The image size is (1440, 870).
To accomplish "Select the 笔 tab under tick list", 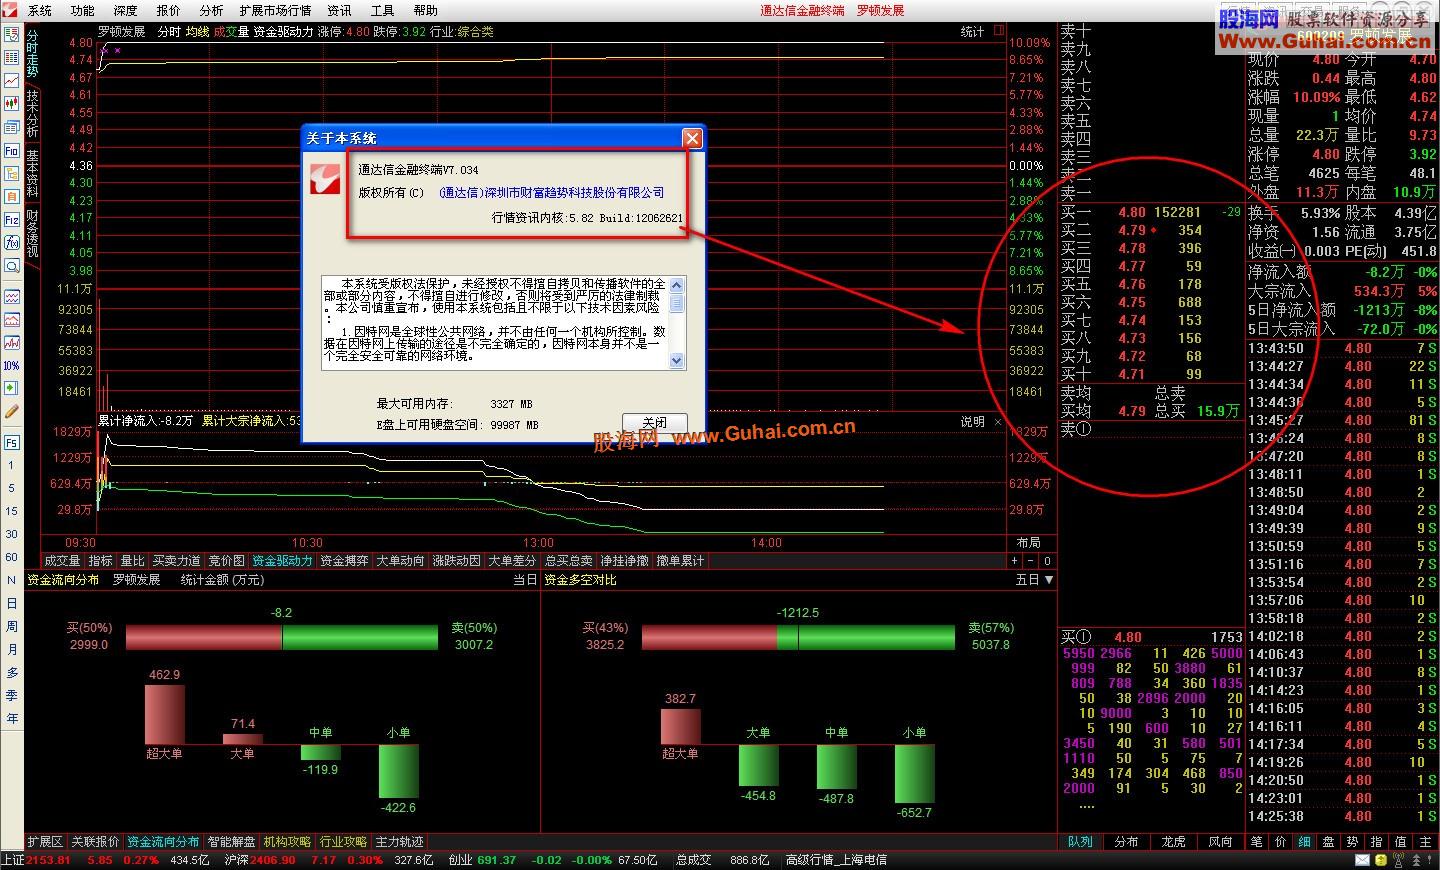I will 1257,842.
